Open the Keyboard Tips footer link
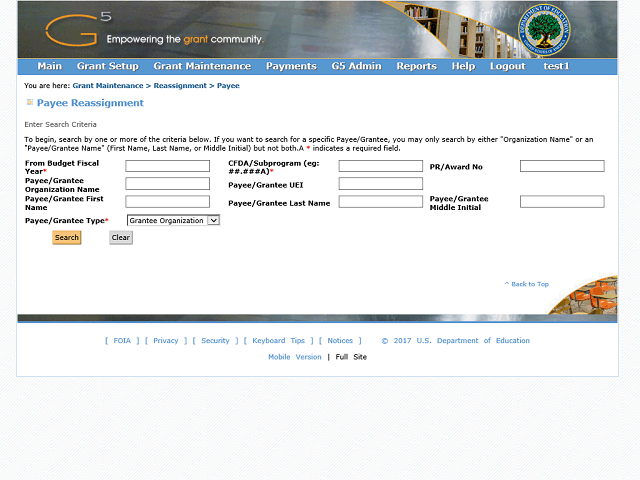 [x=278, y=340]
